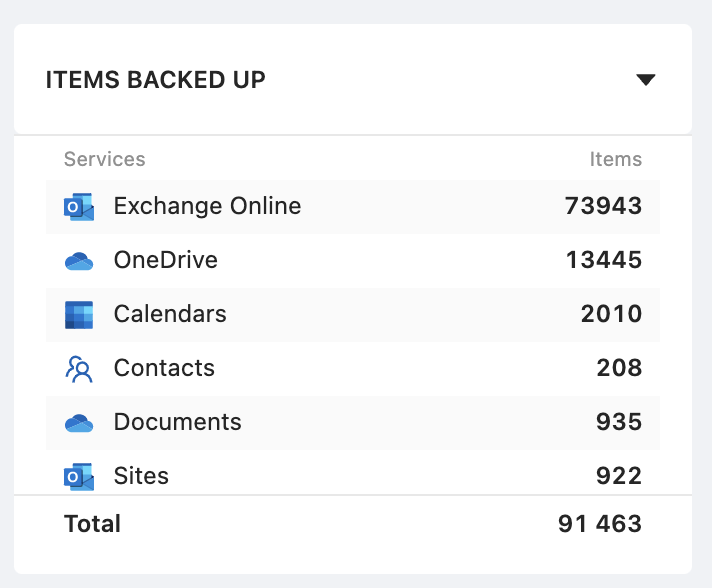The height and width of the screenshot is (588, 712).
Task: Open the Calendars service entry
Action: 170,314
